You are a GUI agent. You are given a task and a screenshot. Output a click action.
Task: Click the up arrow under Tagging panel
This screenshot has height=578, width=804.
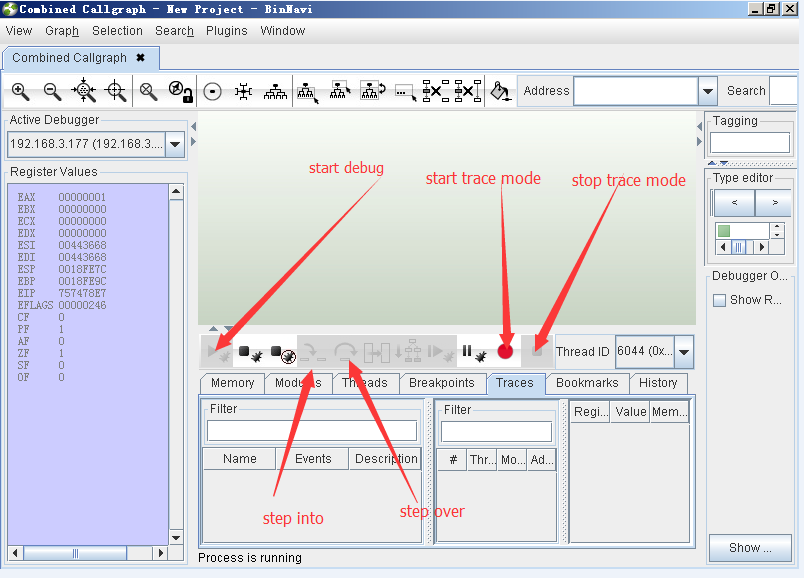point(712,163)
